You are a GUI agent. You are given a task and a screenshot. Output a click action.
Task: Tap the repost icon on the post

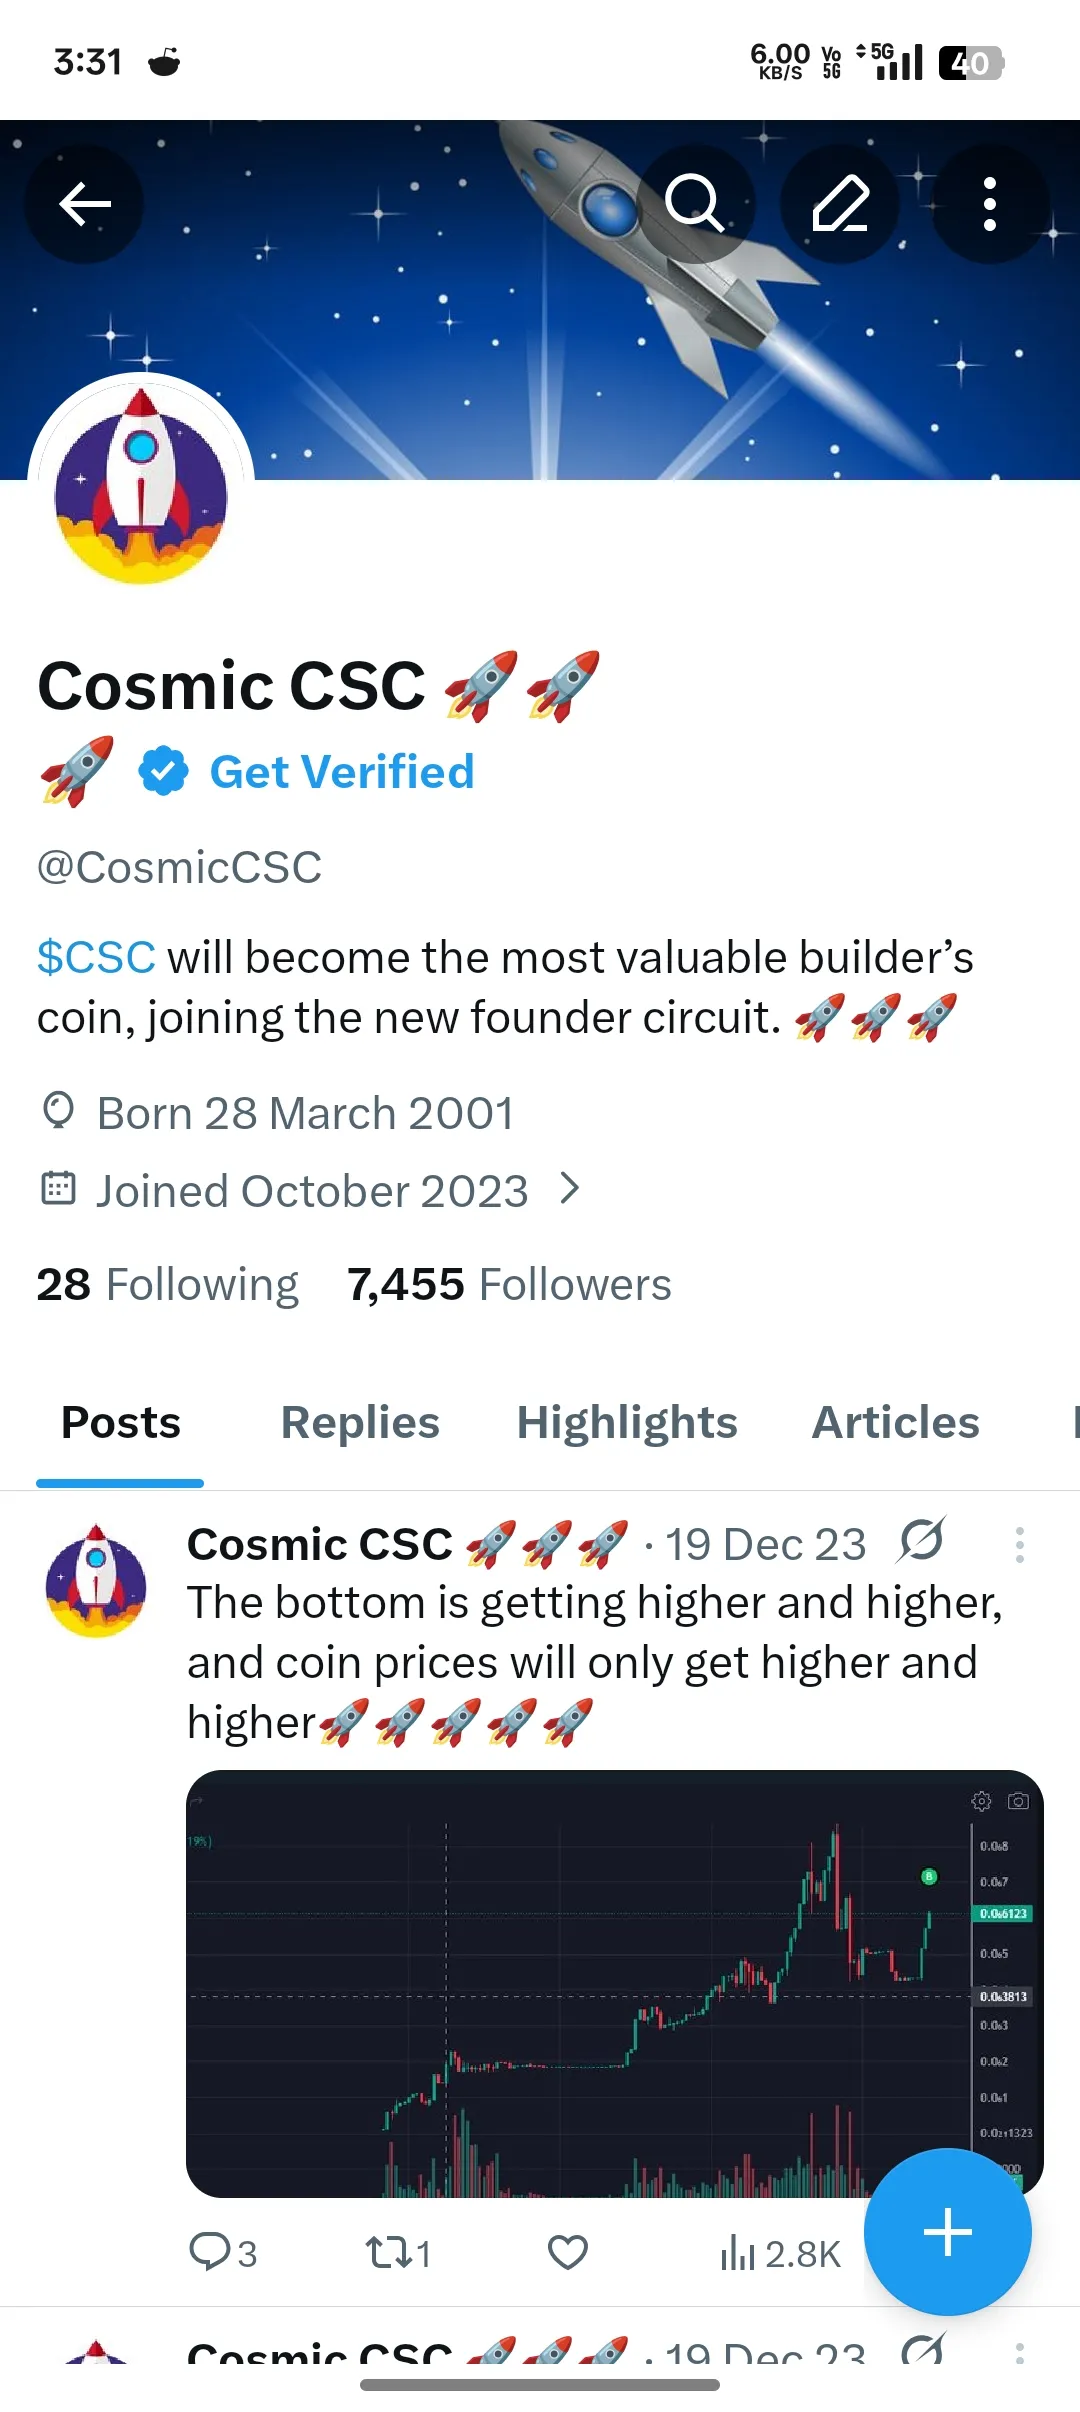398,2253
